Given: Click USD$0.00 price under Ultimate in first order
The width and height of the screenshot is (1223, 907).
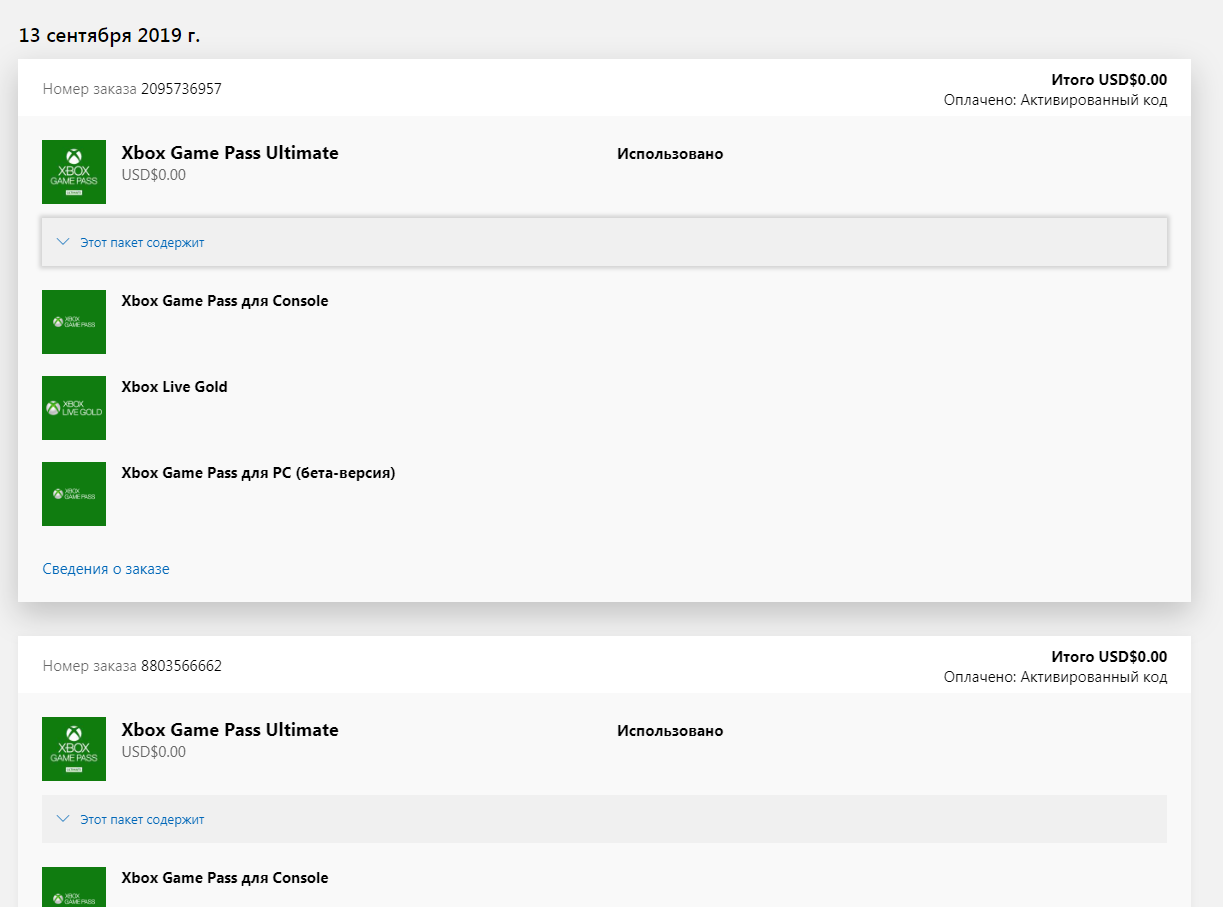Looking at the screenshot, I should click(153, 175).
